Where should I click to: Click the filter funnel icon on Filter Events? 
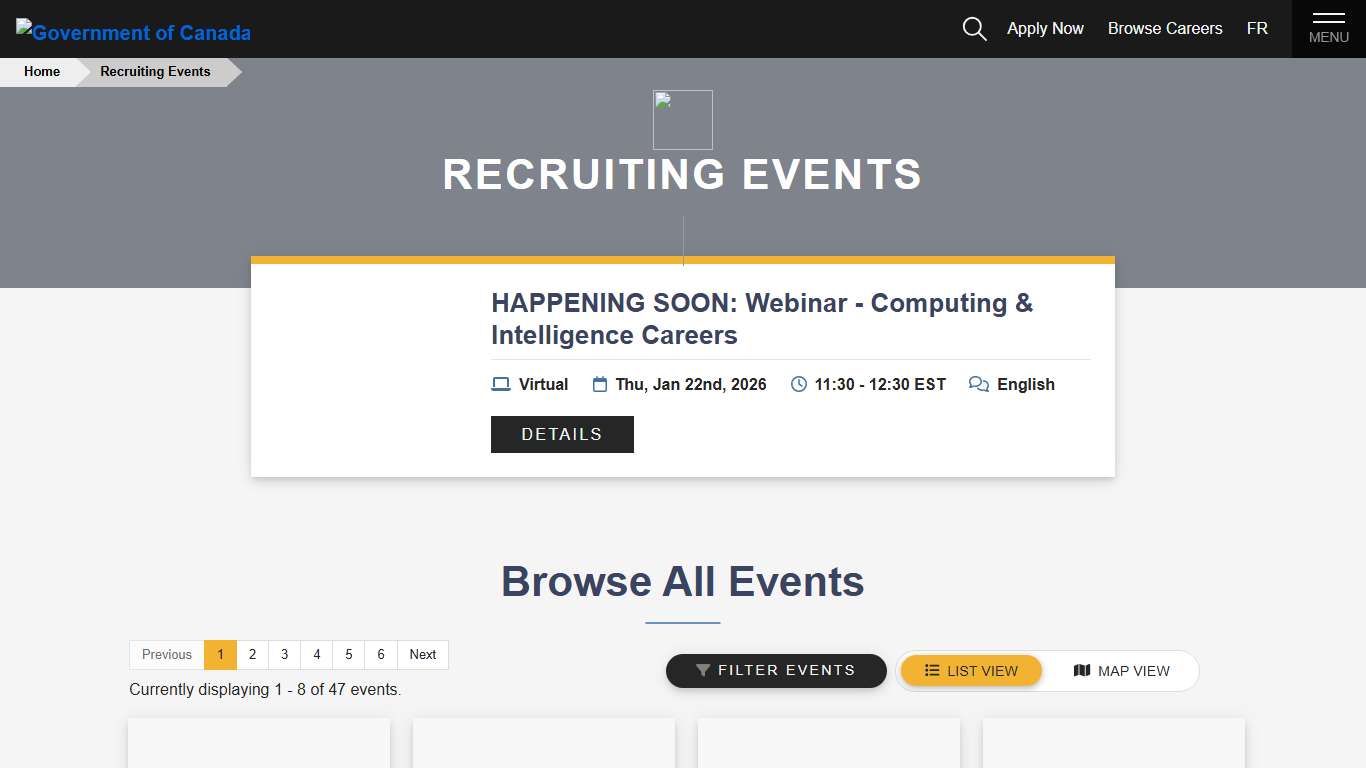703,670
